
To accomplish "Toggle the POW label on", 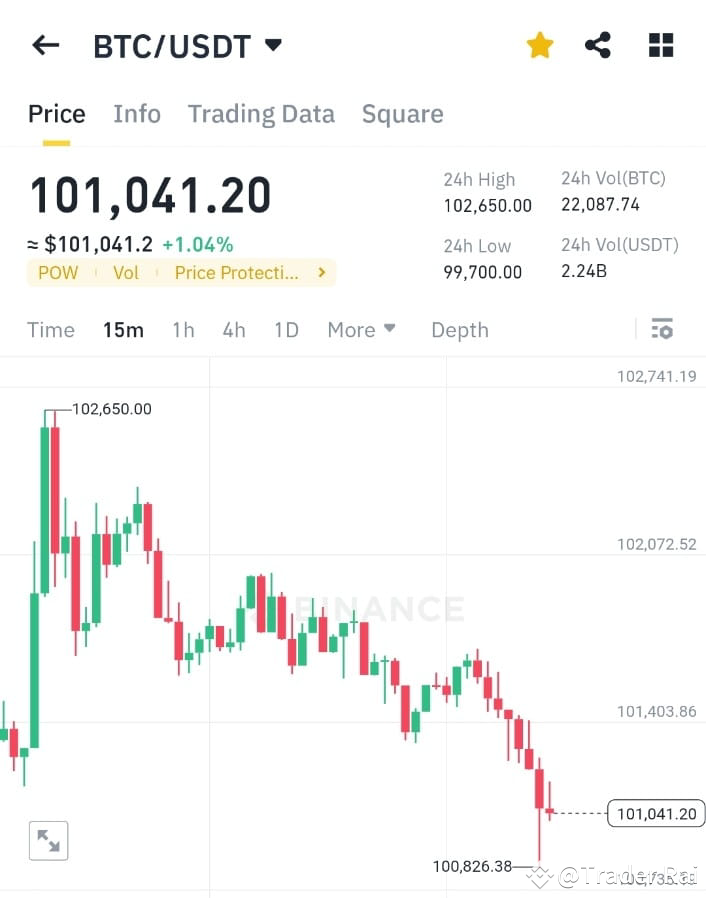I will pos(57,272).
